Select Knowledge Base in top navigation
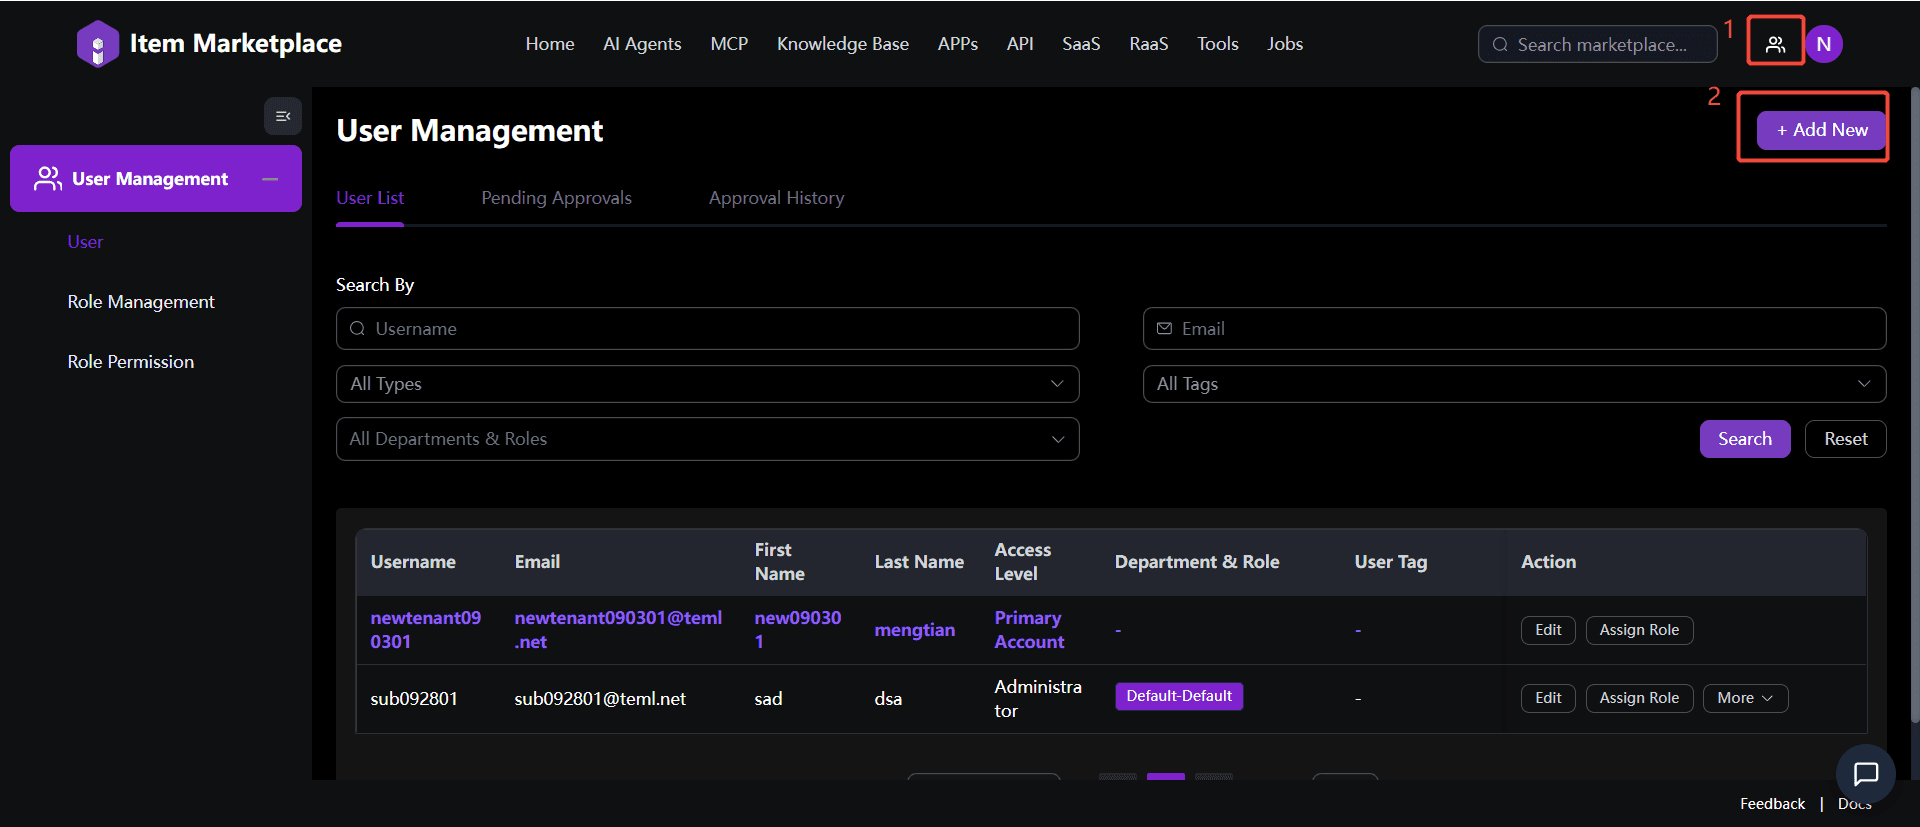This screenshot has width=1920, height=827. click(842, 44)
